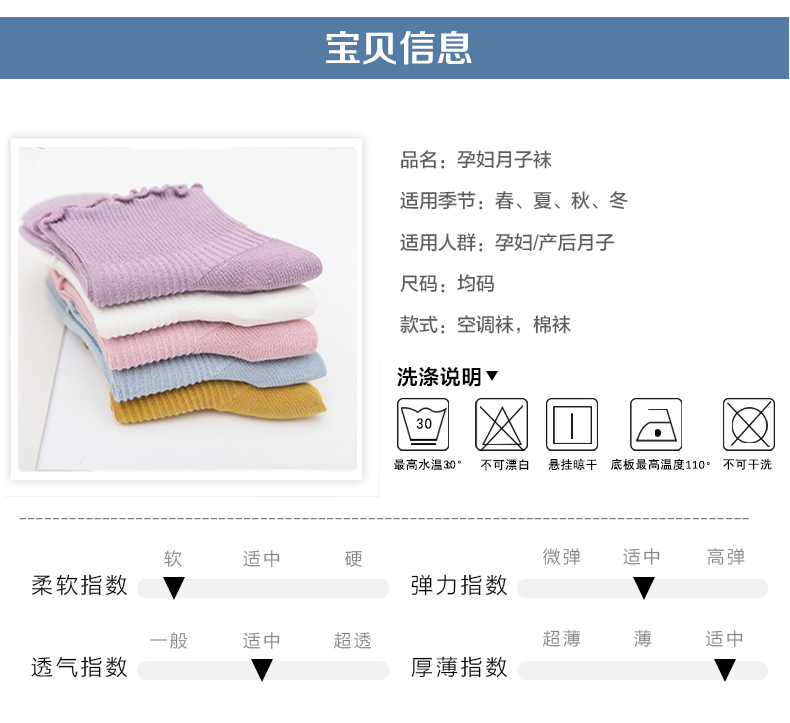The height and width of the screenshot is (723, 790).
Task: Click the 弹力指数 elasticity slider marker
Action: (x=643, y=588)
